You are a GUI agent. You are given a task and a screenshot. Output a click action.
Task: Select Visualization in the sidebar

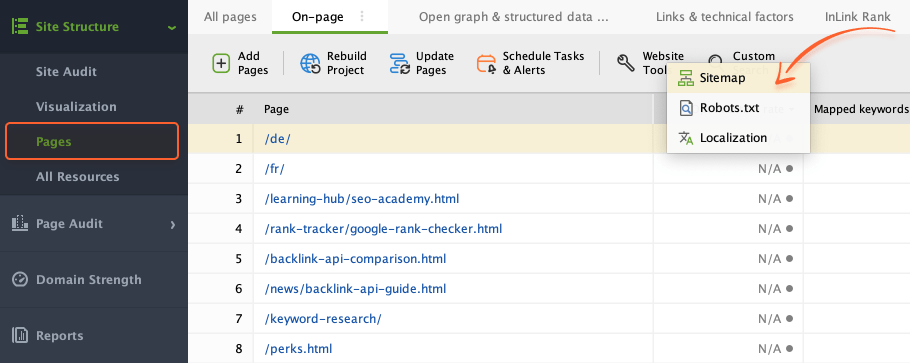coord(76,107)
